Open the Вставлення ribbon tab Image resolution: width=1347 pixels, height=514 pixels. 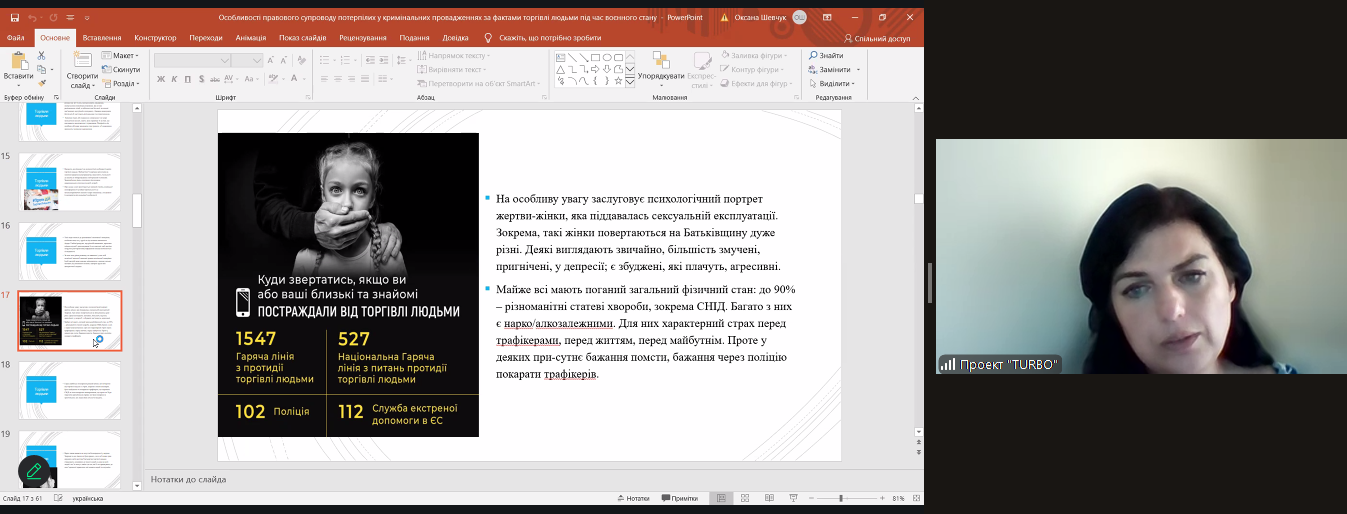tap(102, 37)
